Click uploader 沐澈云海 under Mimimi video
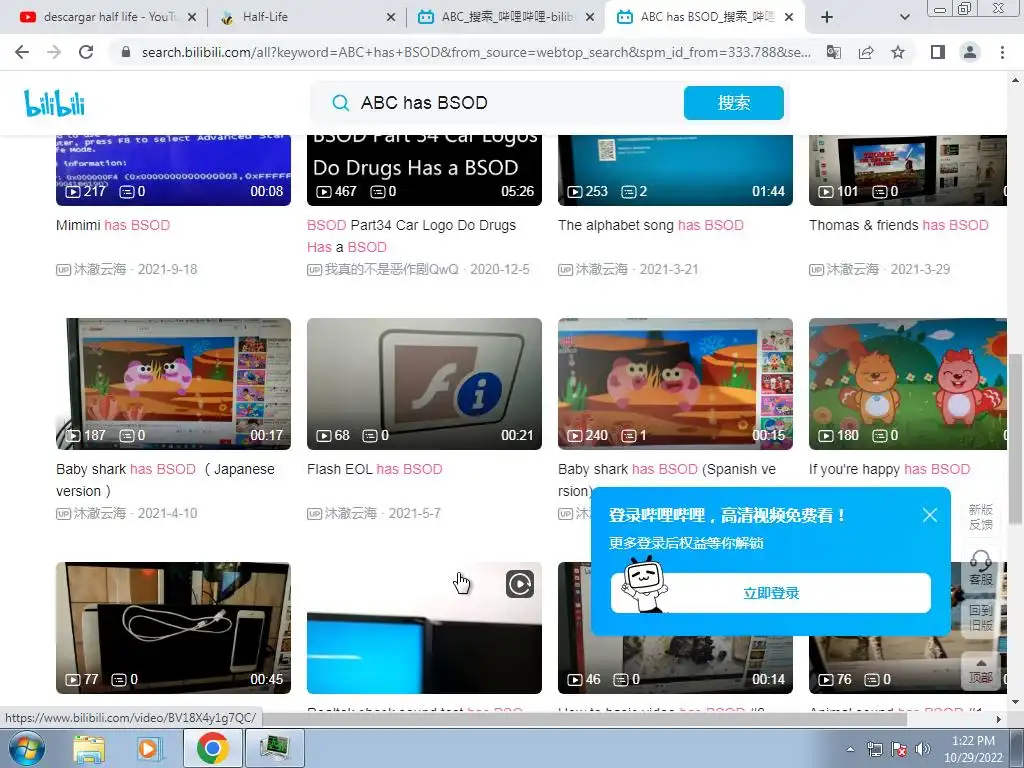This screenshot has height=768, width=1024. click(x=99, y=269)
